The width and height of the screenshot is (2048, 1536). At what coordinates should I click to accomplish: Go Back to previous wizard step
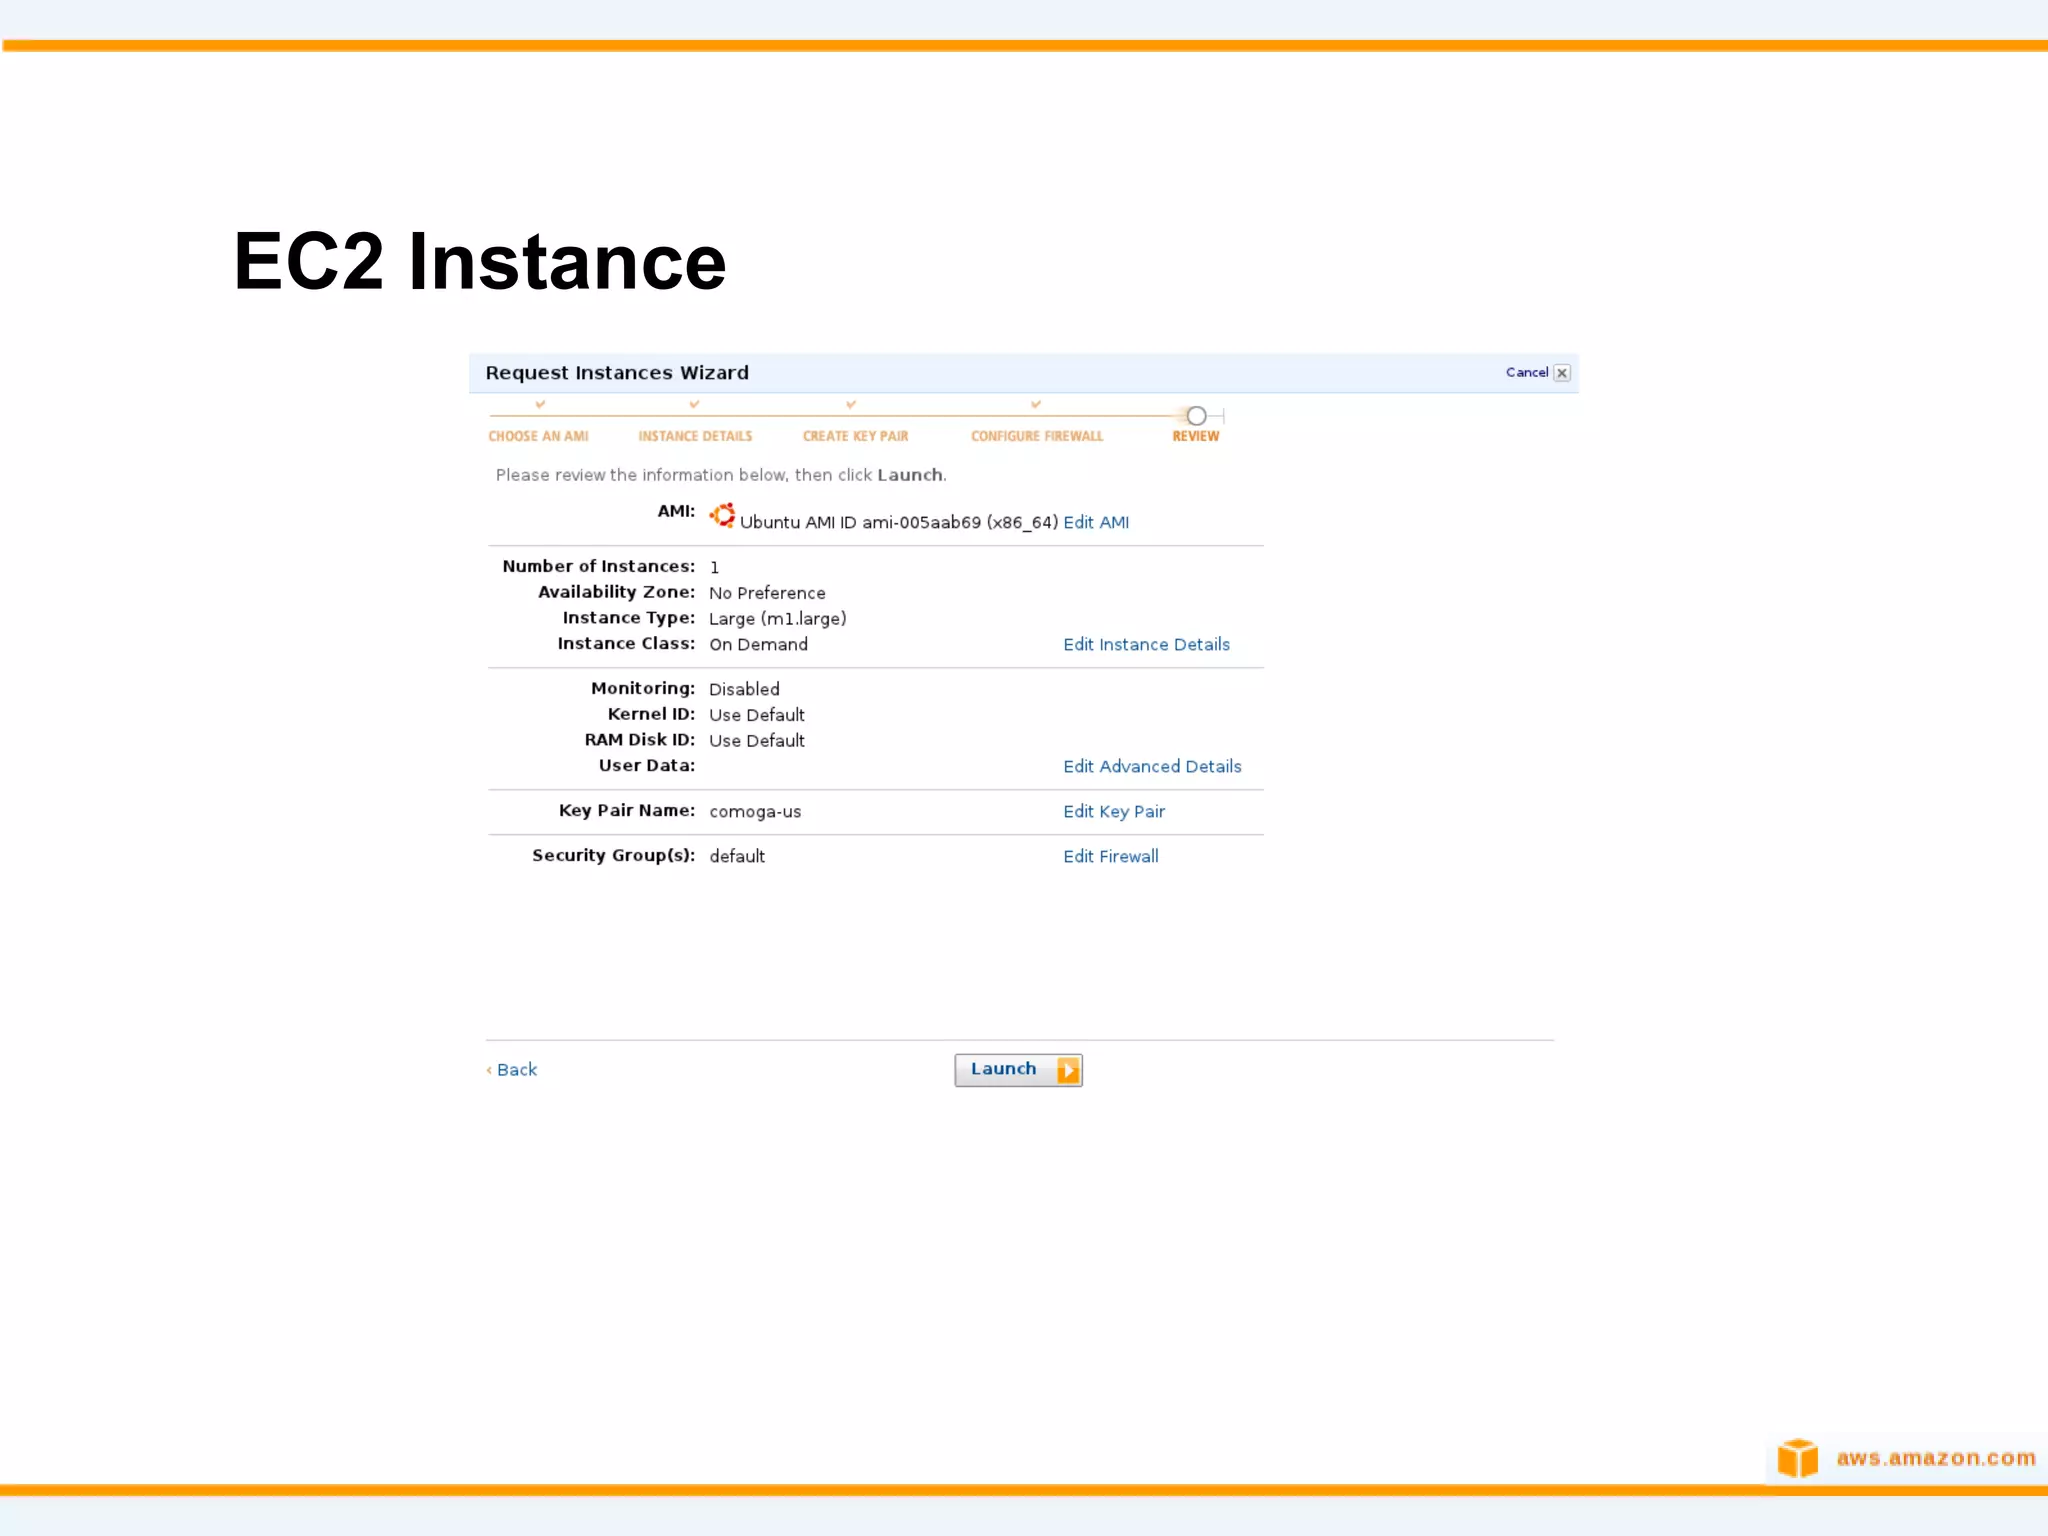(515, 1070)
